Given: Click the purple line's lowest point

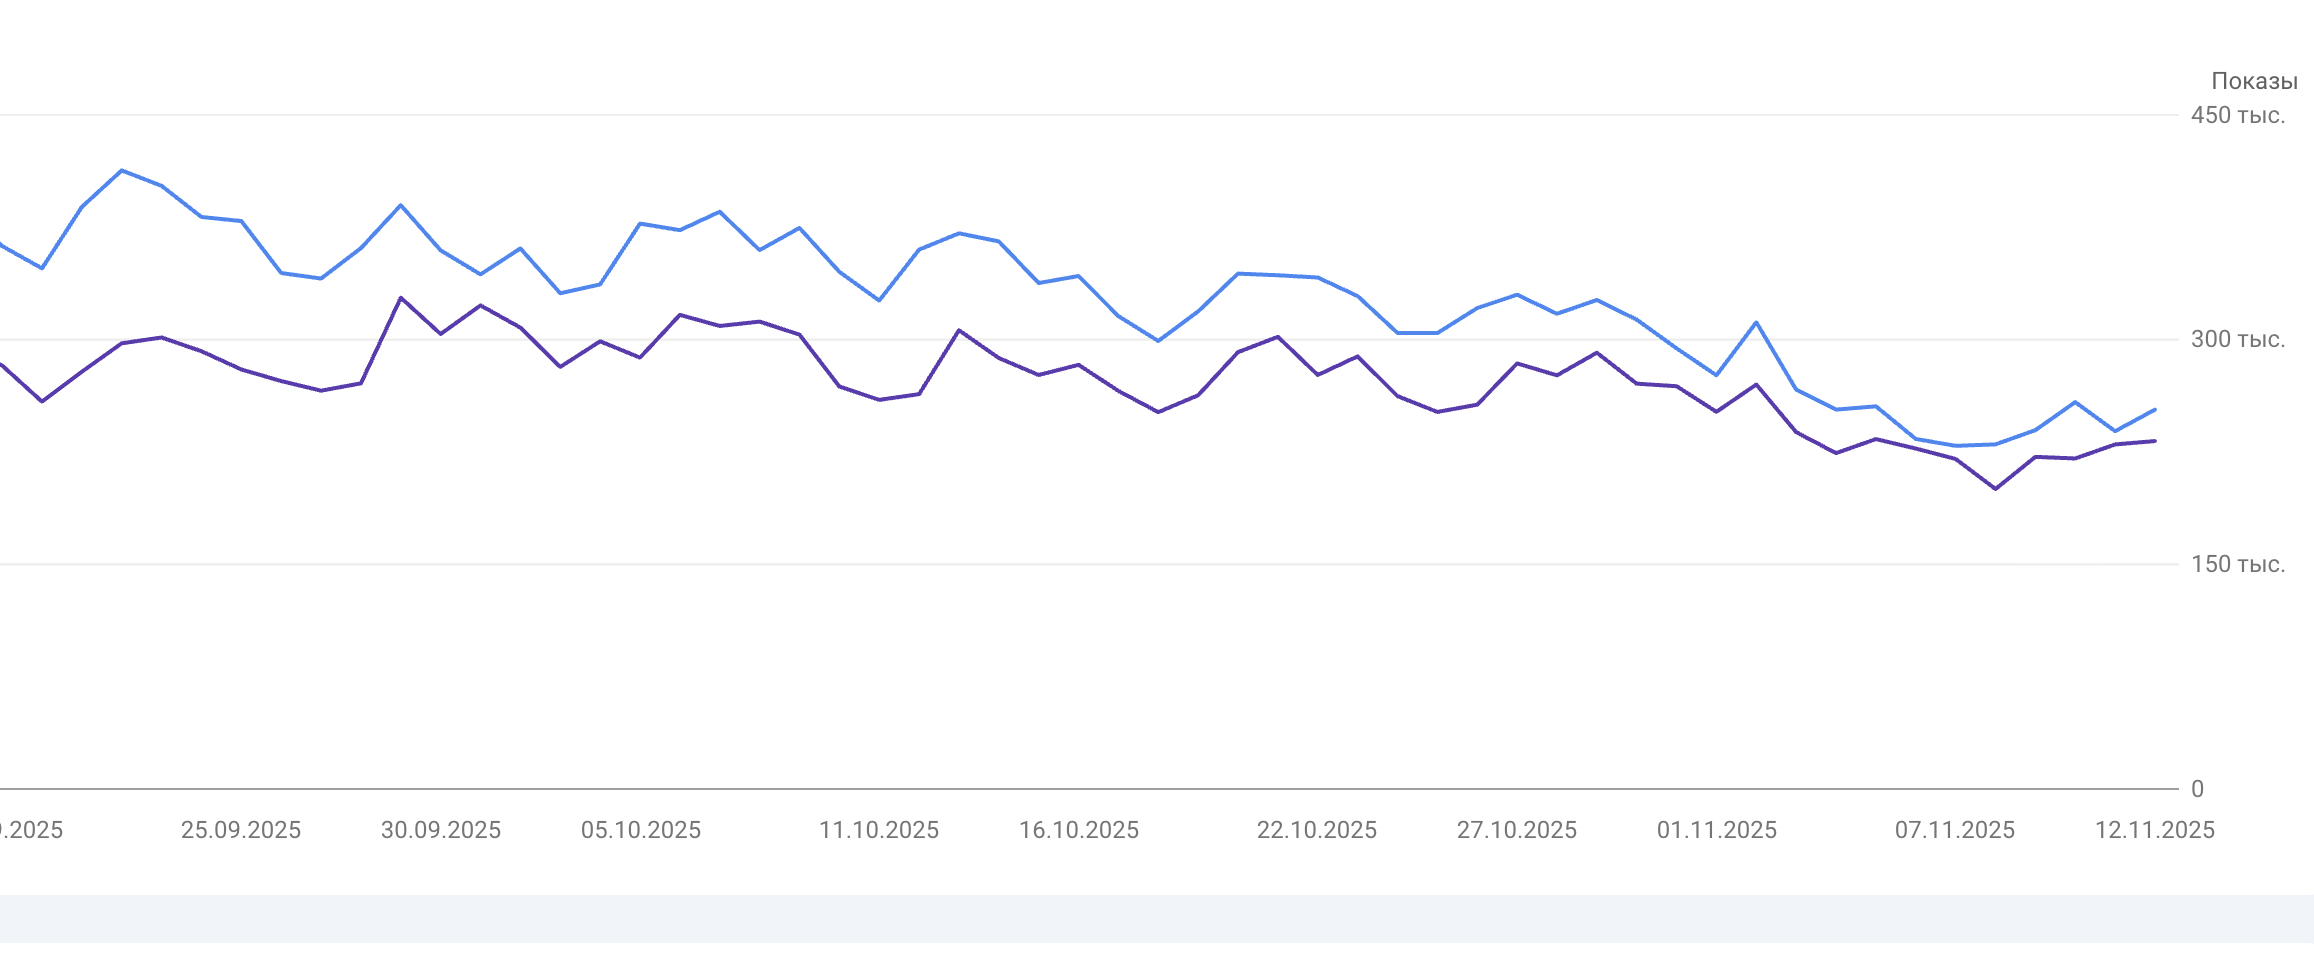Looking at the screenshot, I should click(x=1996, y=489).
